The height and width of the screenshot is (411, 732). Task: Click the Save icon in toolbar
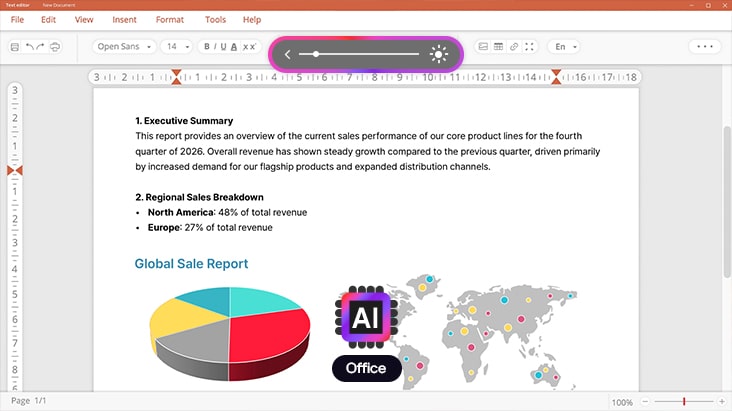point(15,47)
